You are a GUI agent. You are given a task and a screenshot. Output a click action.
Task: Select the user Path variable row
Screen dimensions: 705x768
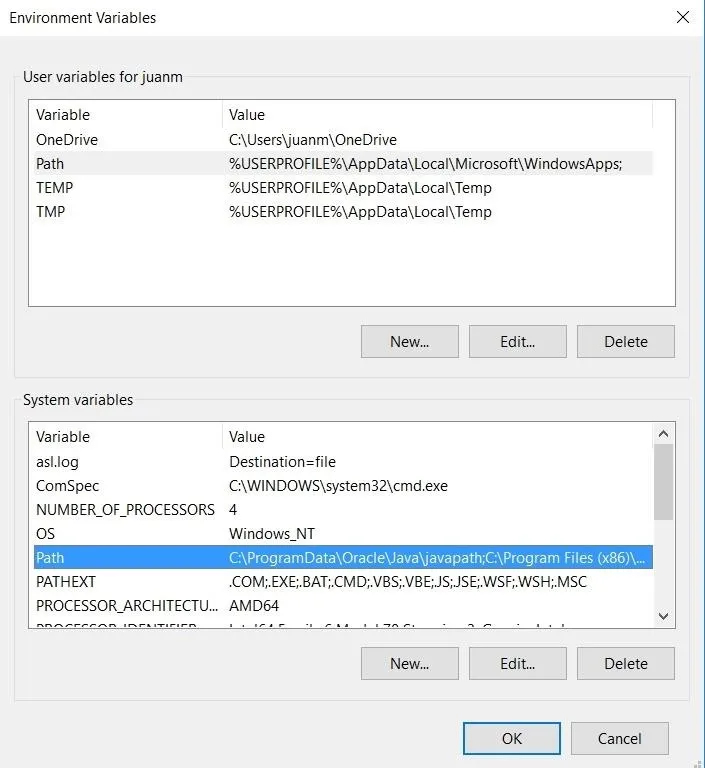[x=343, y=164]
